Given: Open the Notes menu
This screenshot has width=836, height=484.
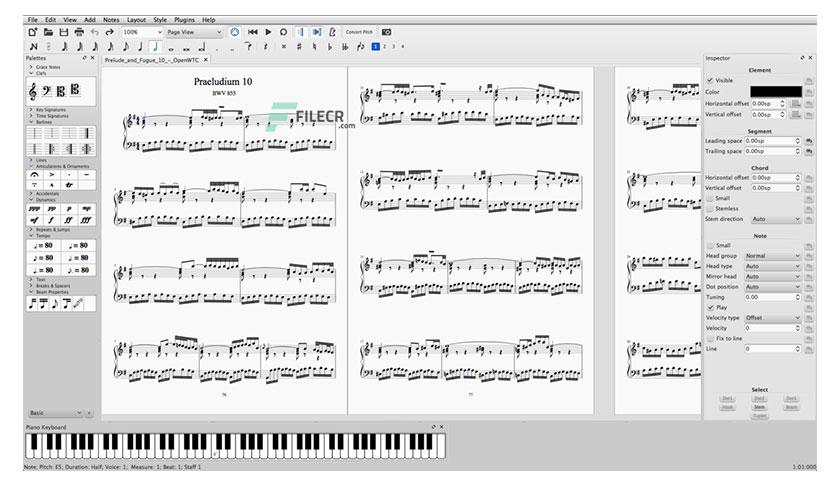Looking at the screenshot, I should 111,20.
